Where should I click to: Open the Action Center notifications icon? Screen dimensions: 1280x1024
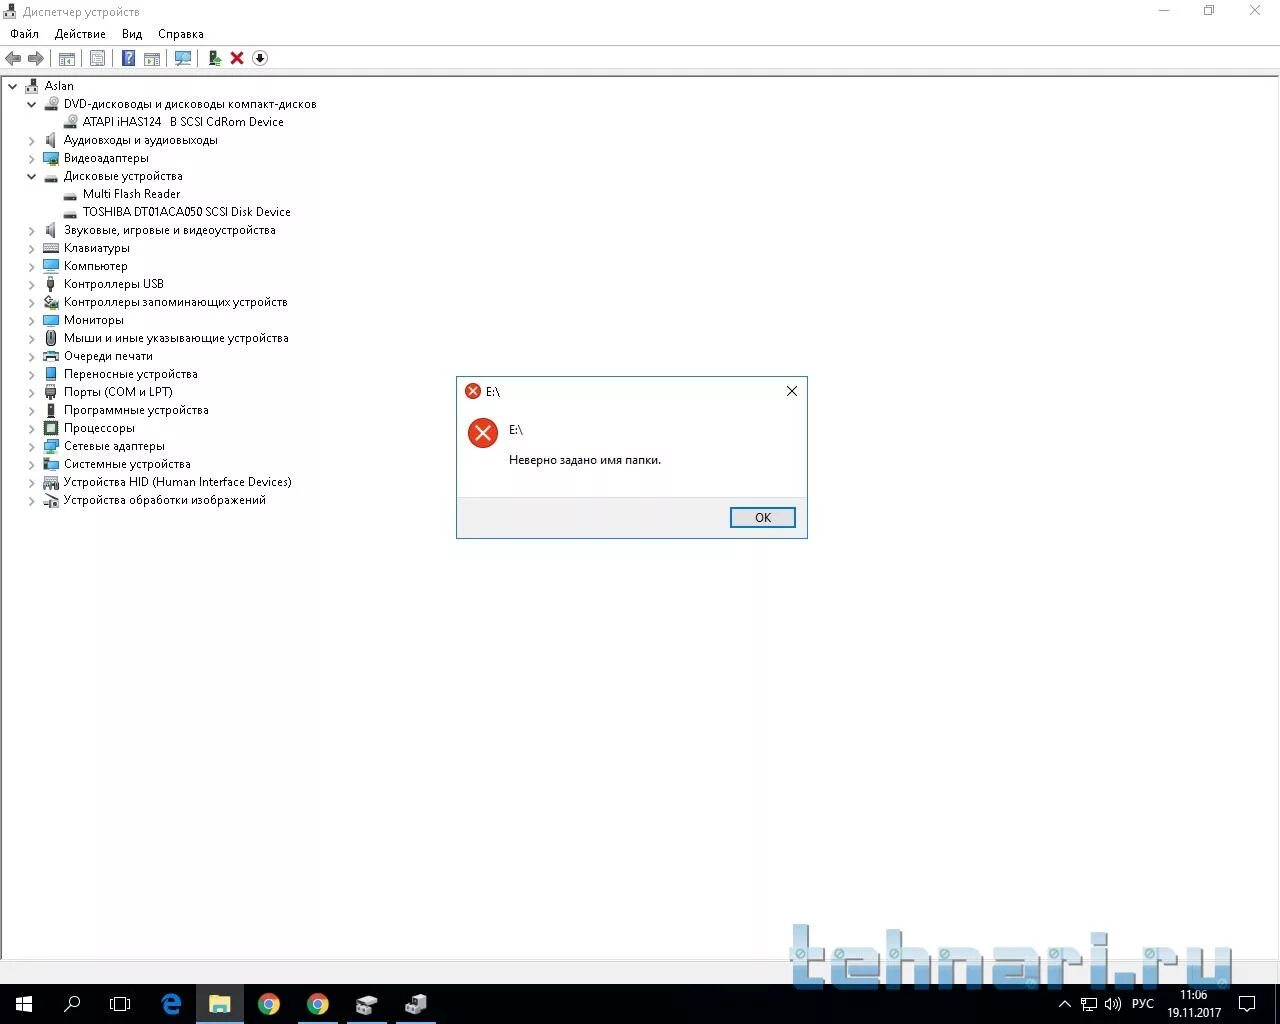(x=1247, y=1004)
